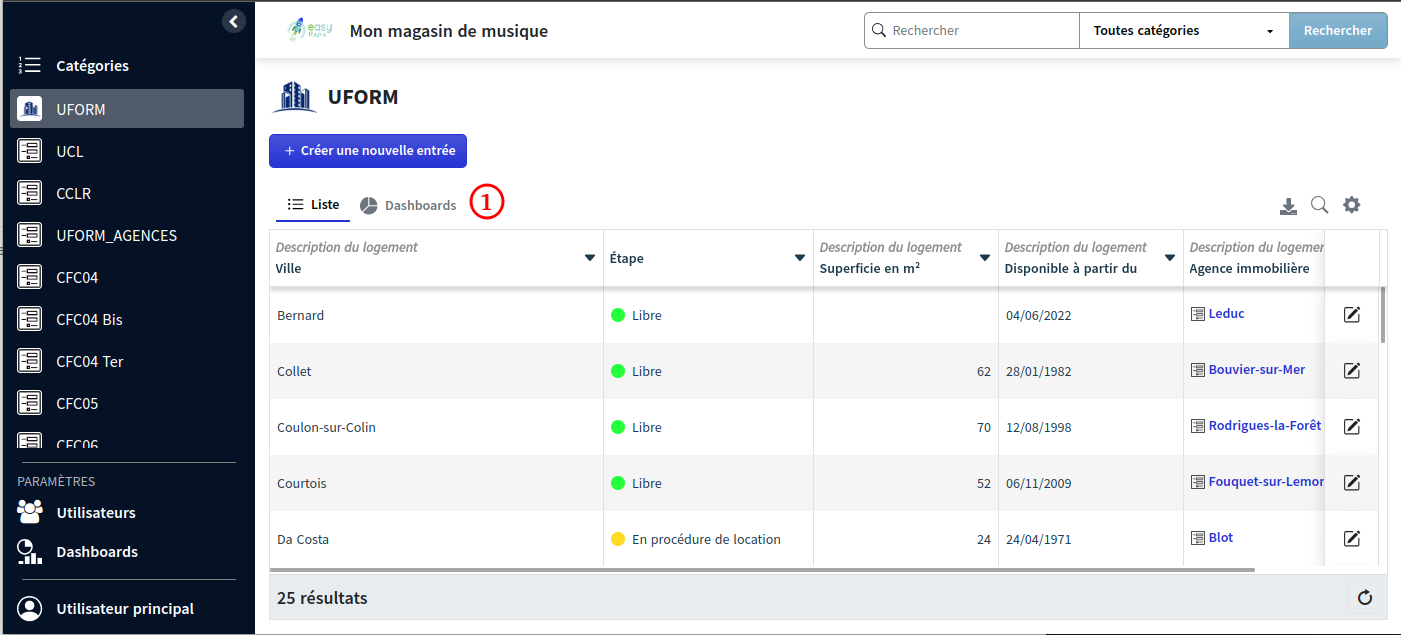Screen dimensions: 1401x635
Task: Open the table settings gear icon
Action: (1352, 204)
